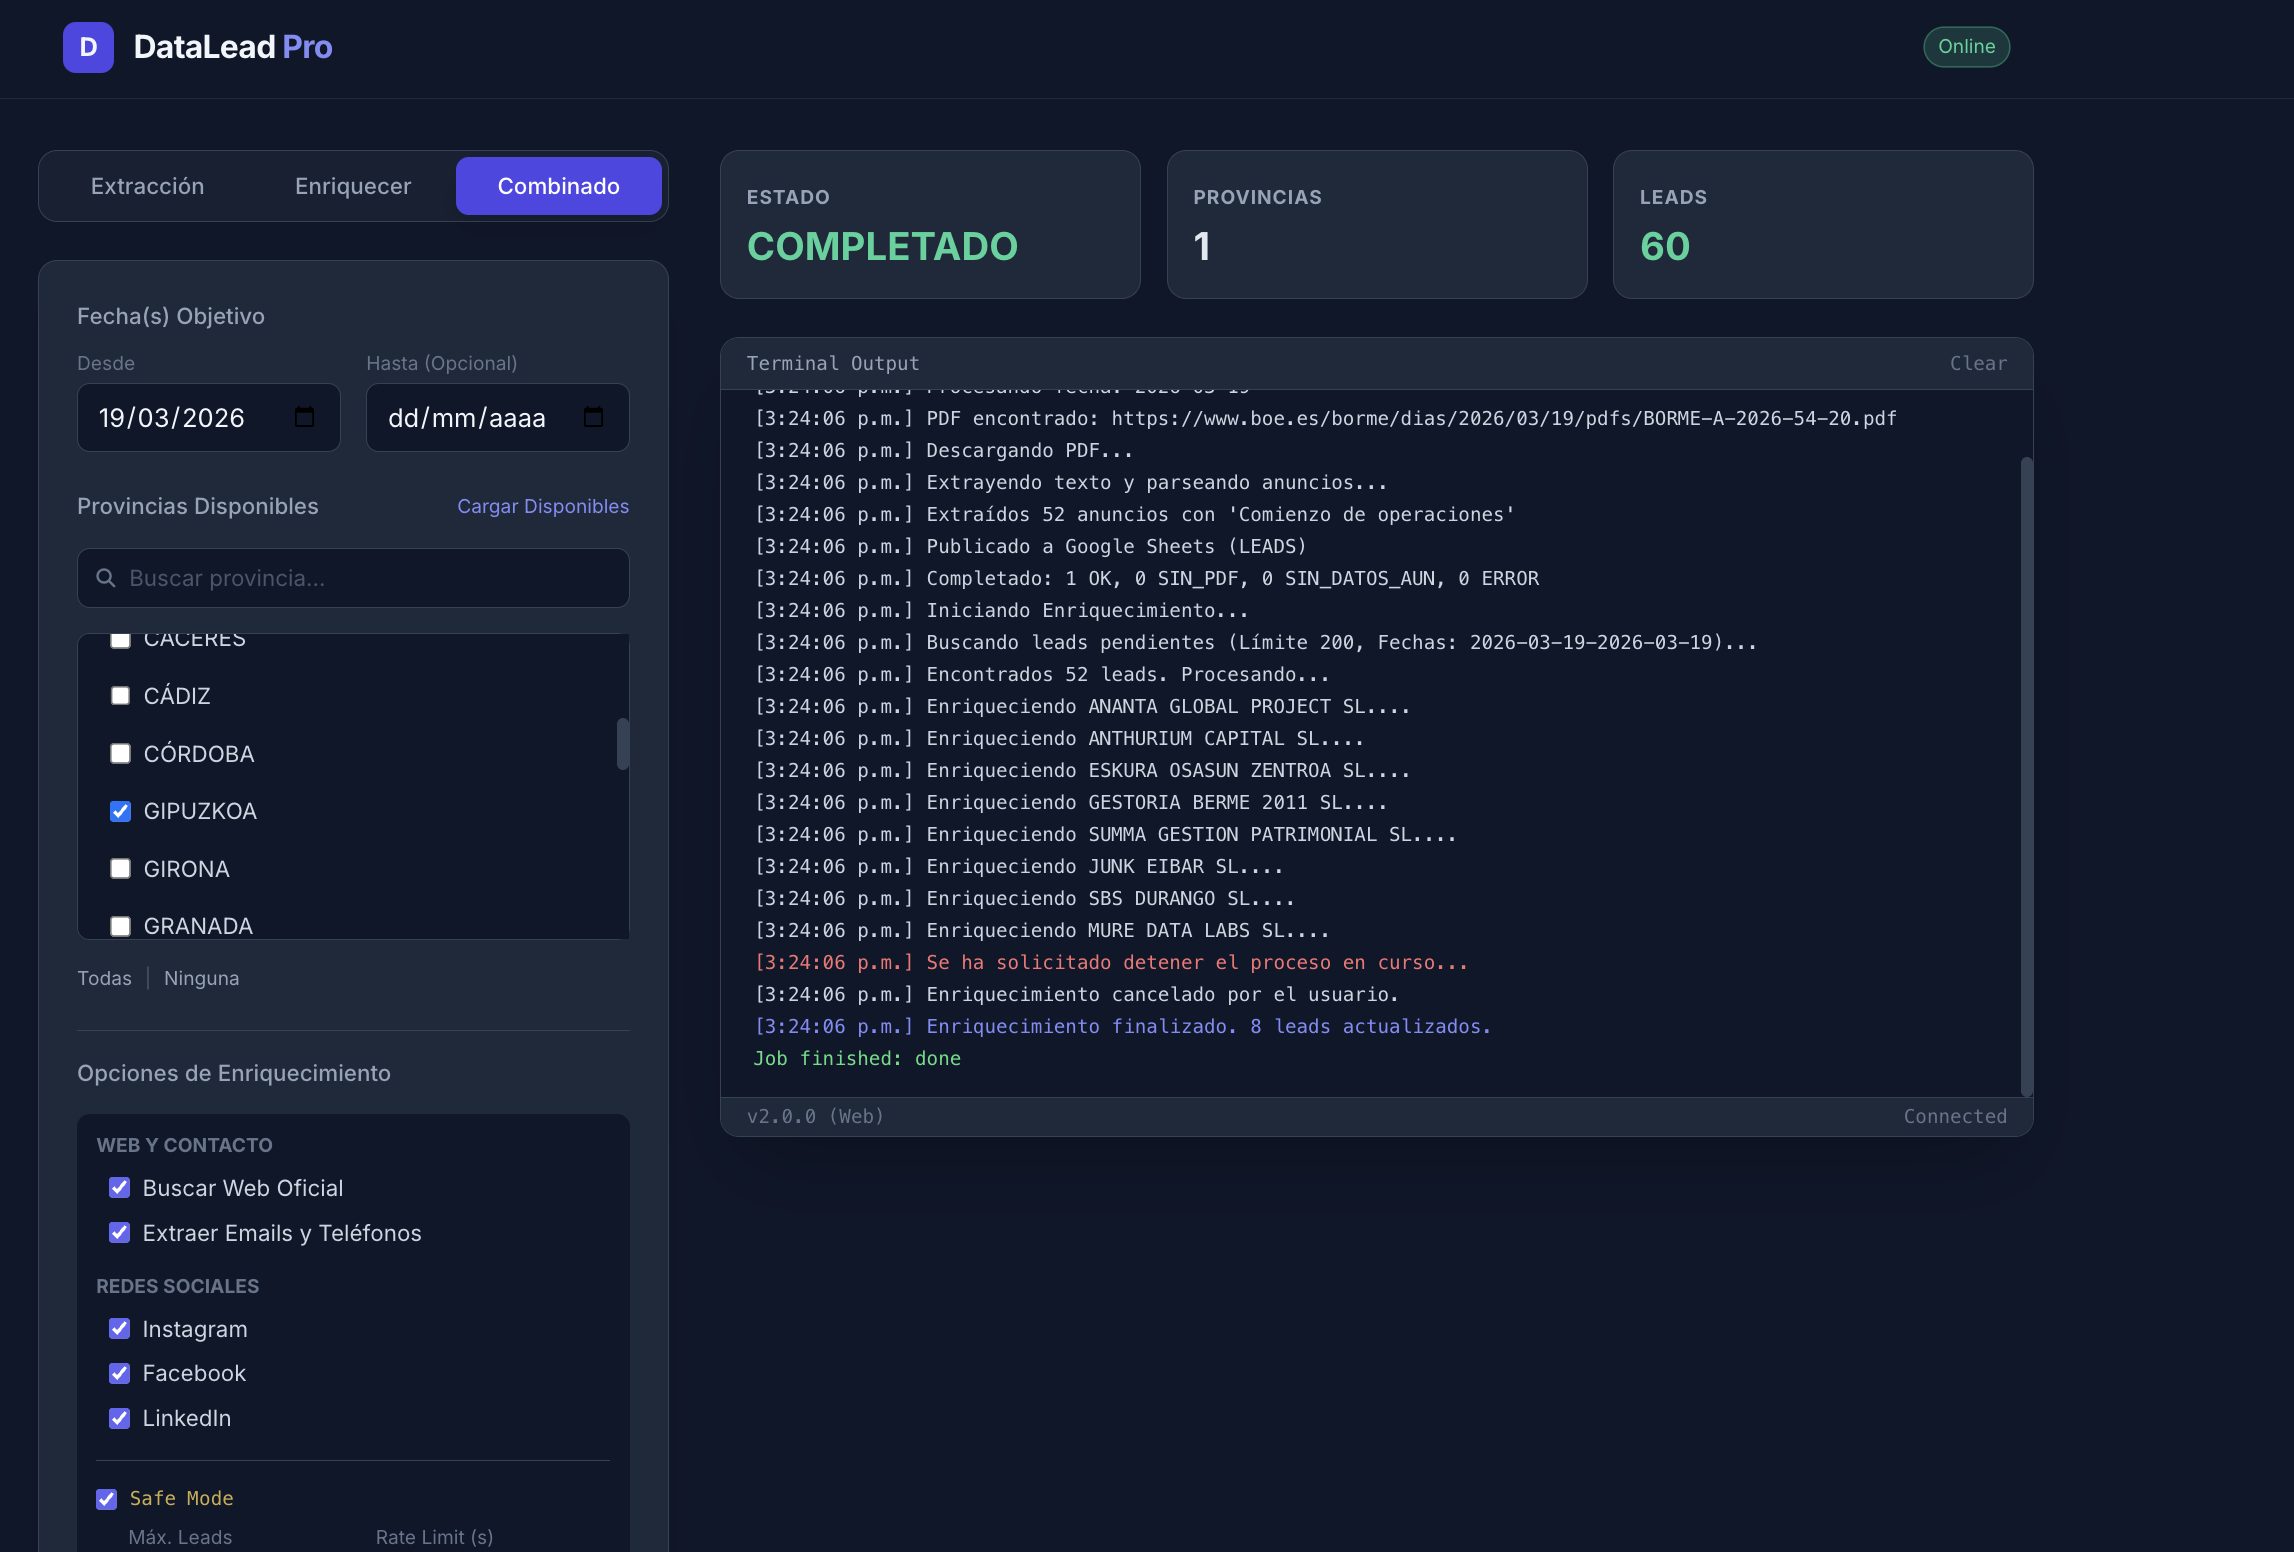Clear the terminal output

(x=1977, y=363)
